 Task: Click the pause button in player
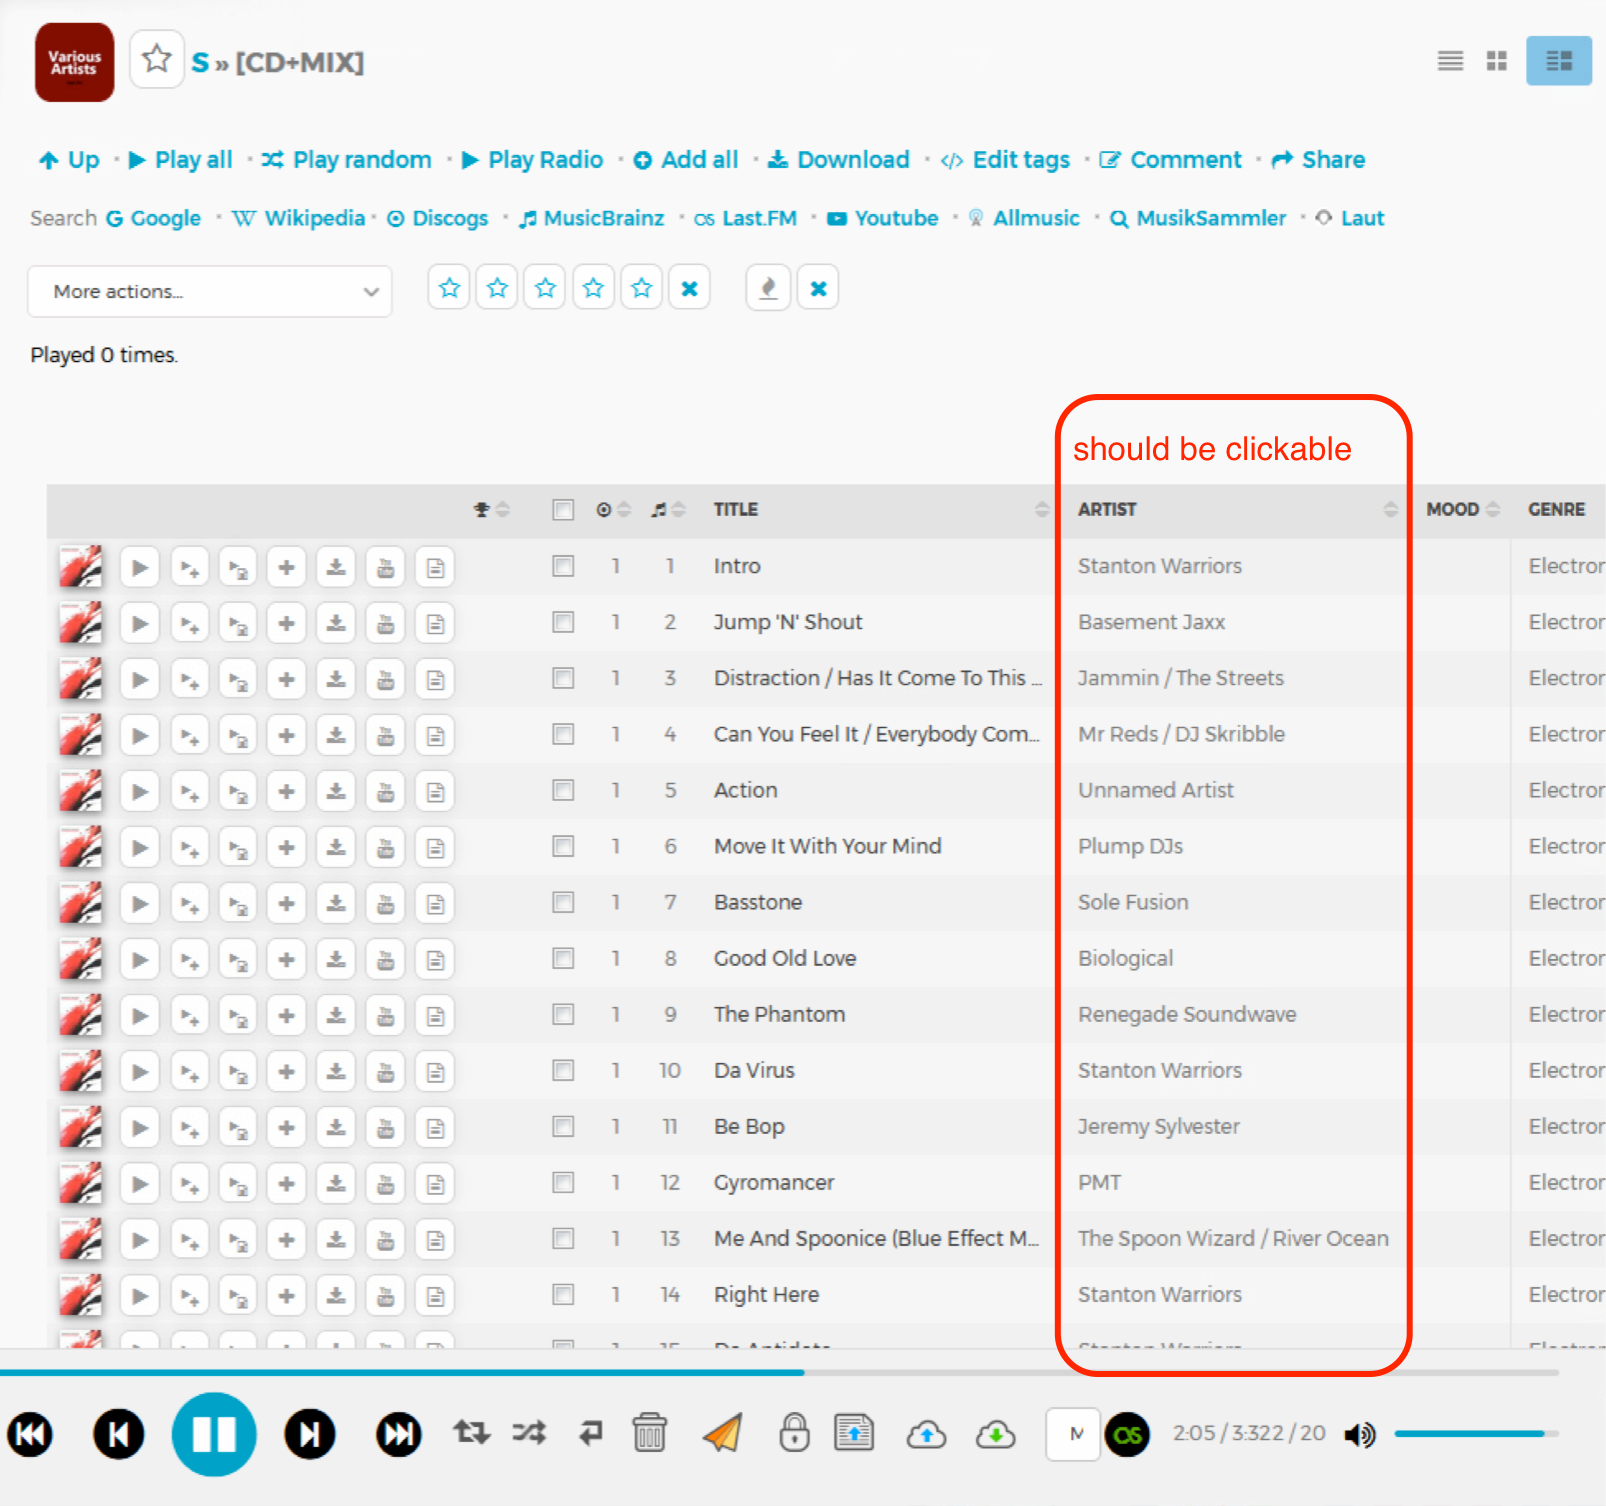pos(213,1434)
